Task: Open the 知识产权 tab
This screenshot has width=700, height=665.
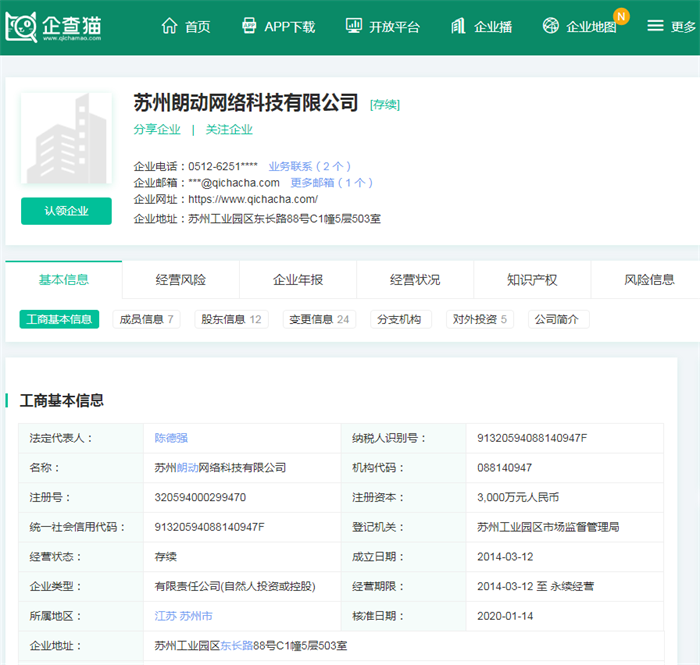Action: 532,280
